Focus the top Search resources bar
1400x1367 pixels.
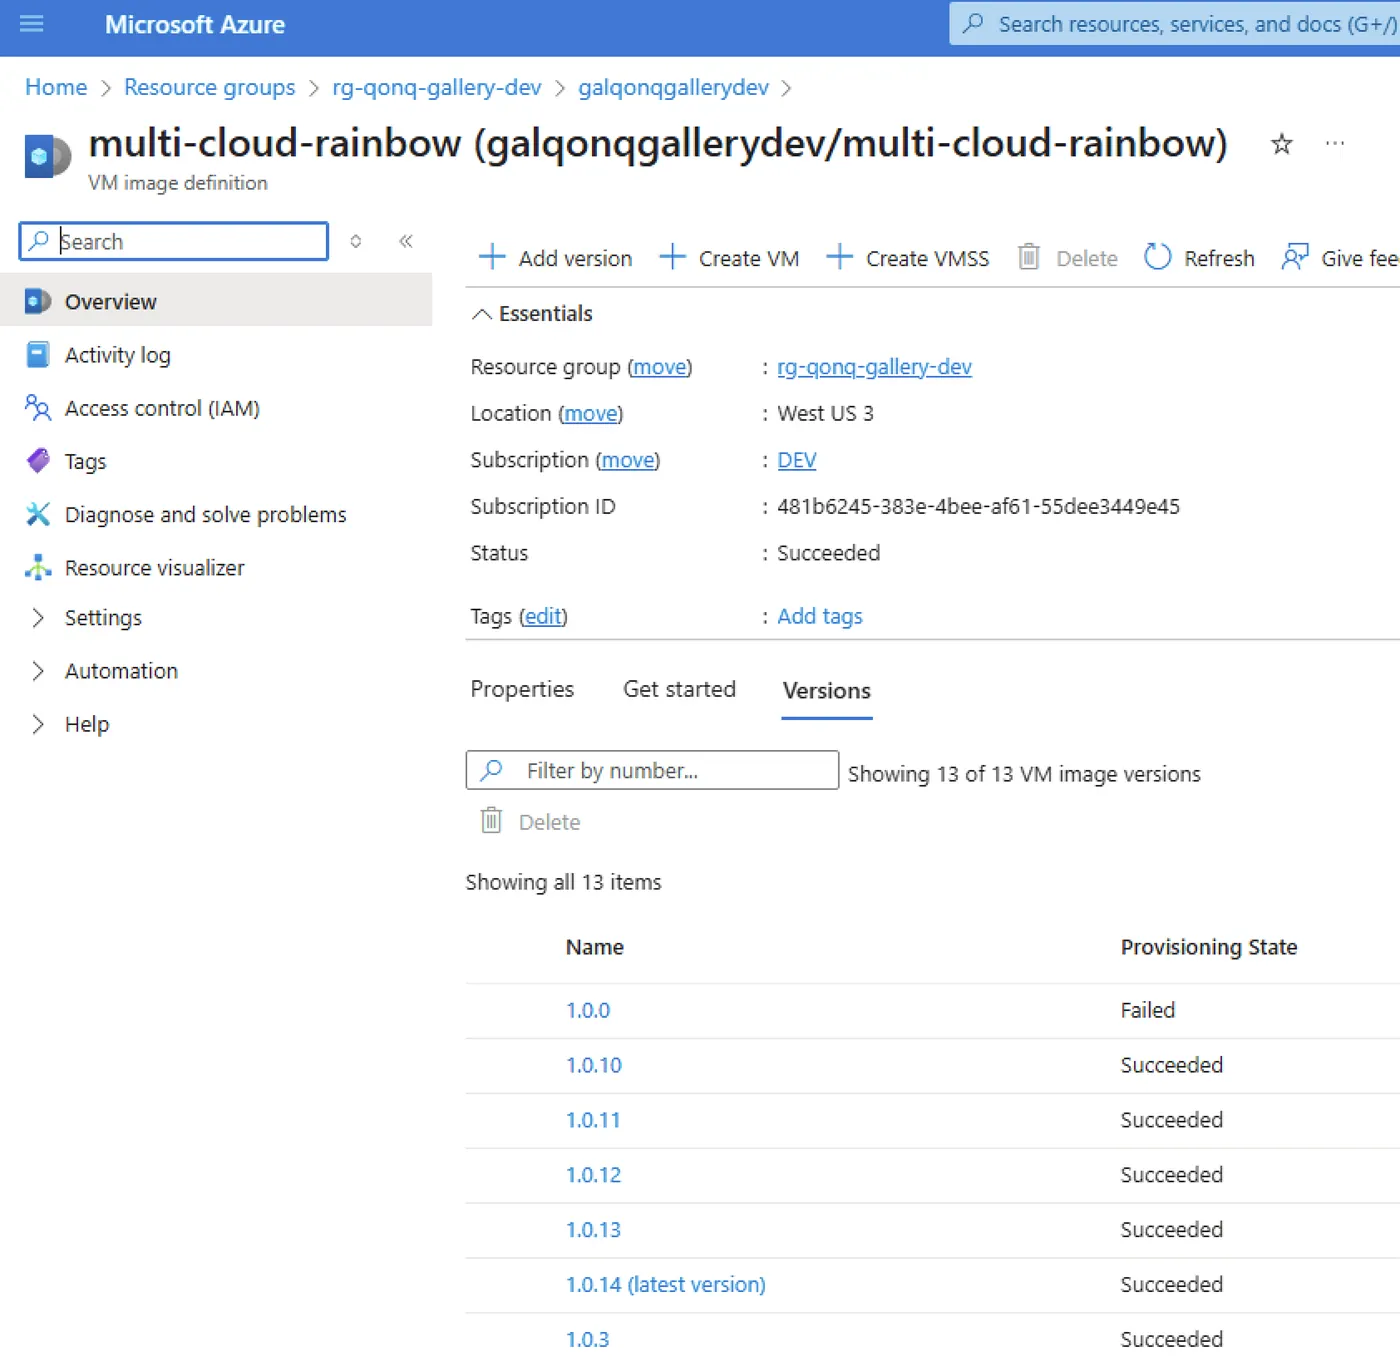pyautogui.click(x=1175, y=23)
